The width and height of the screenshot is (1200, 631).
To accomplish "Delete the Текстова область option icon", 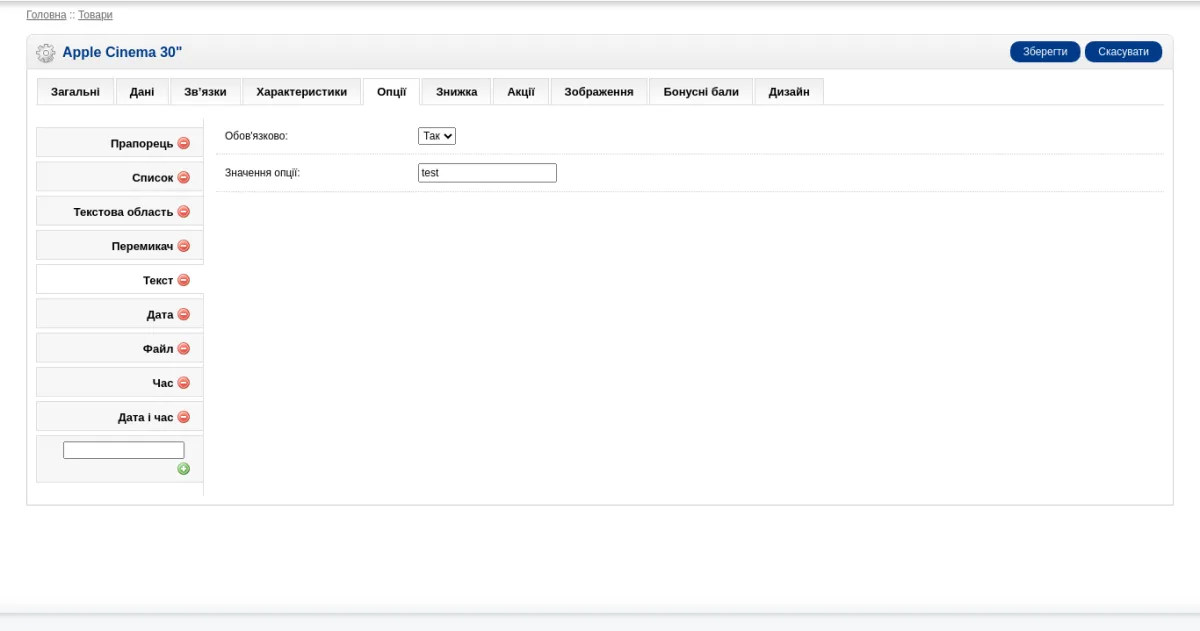I will (184, 212).
